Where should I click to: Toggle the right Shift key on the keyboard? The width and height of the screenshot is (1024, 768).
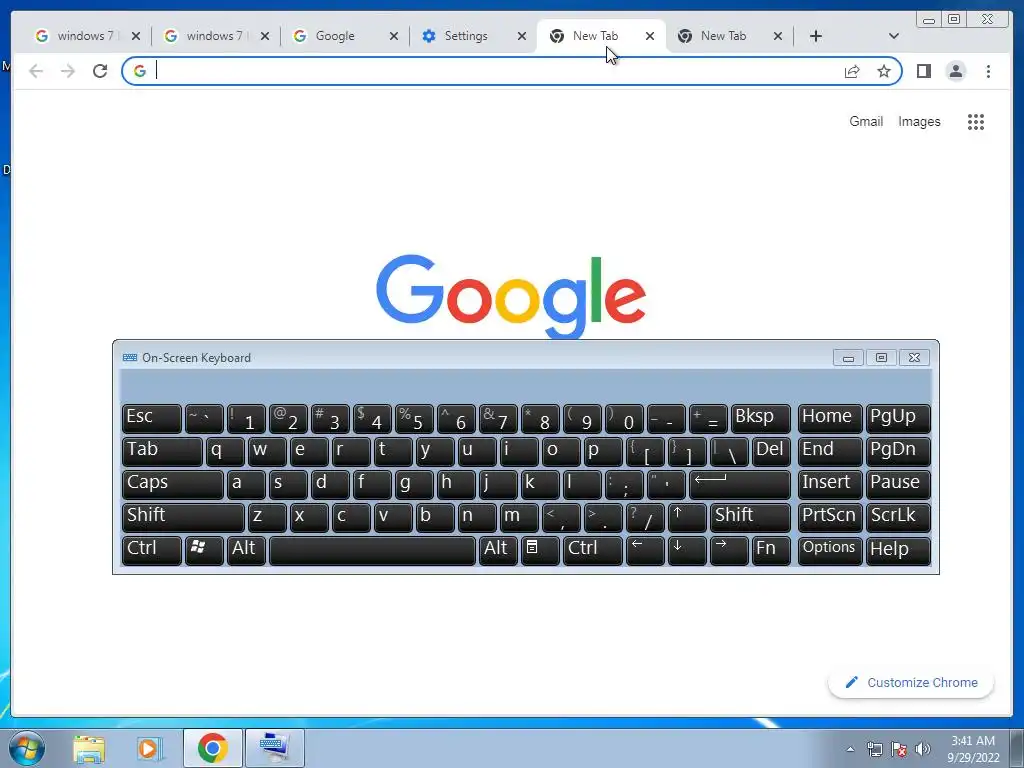[750, 517]
